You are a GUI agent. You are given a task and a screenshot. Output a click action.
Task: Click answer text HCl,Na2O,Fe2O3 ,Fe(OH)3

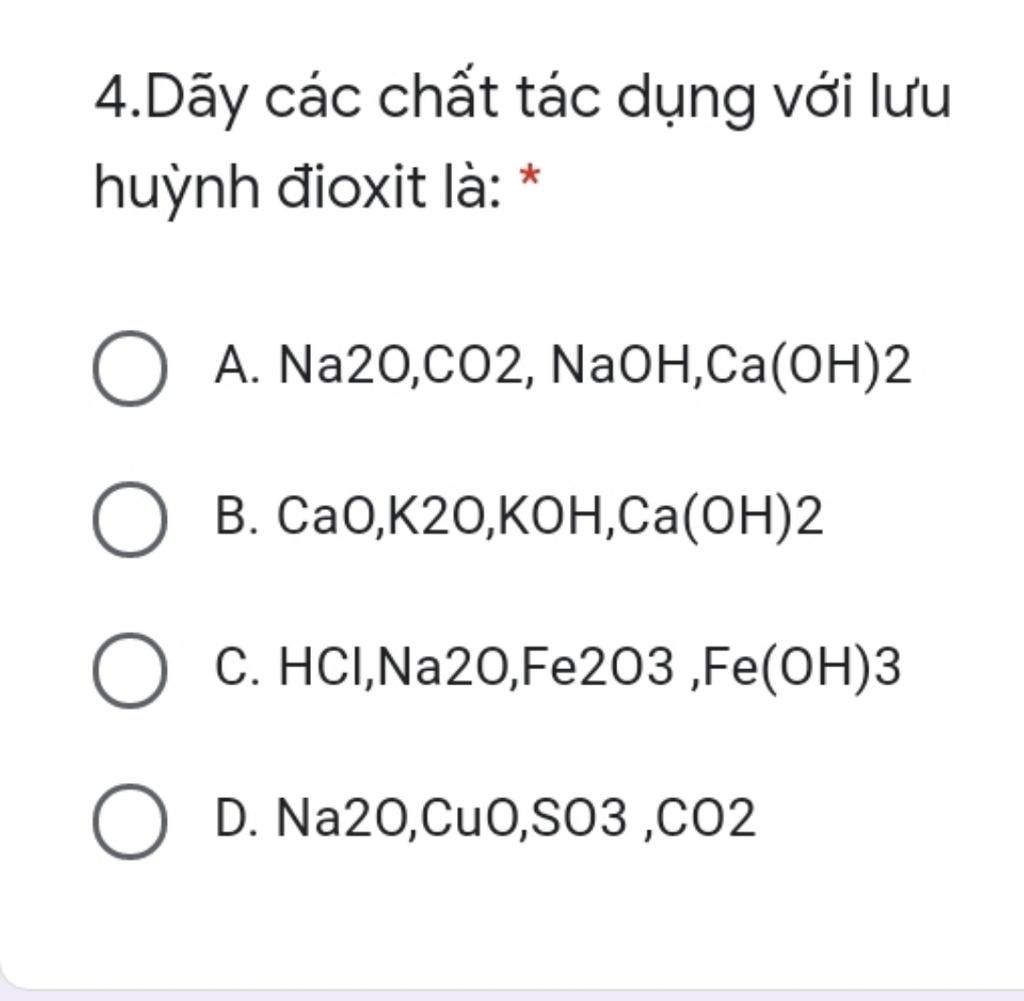[590, 668]
